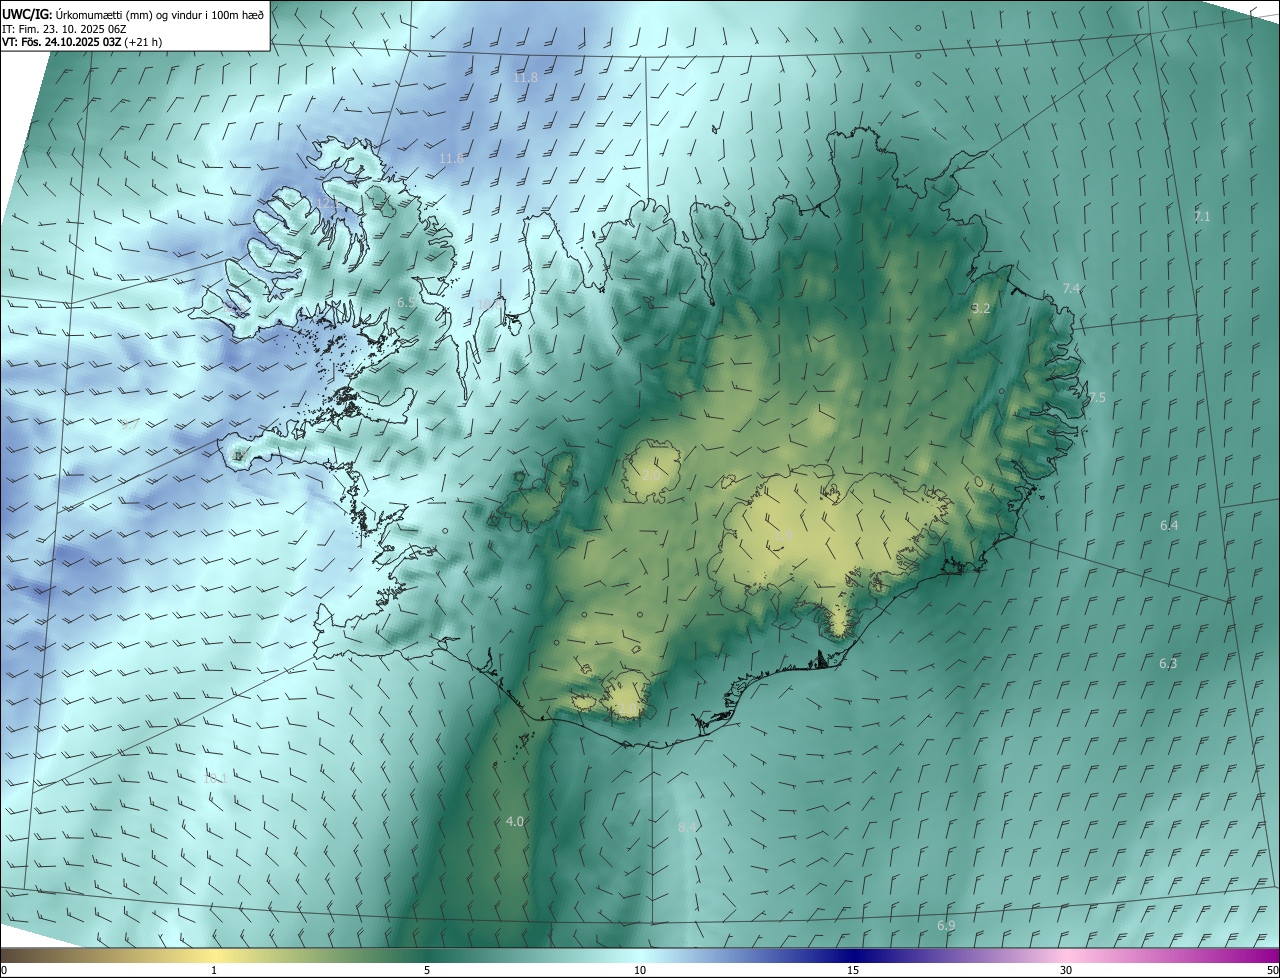
Task: Click the 7.5 value label by the East Fjords
Action: [1097, 398]
